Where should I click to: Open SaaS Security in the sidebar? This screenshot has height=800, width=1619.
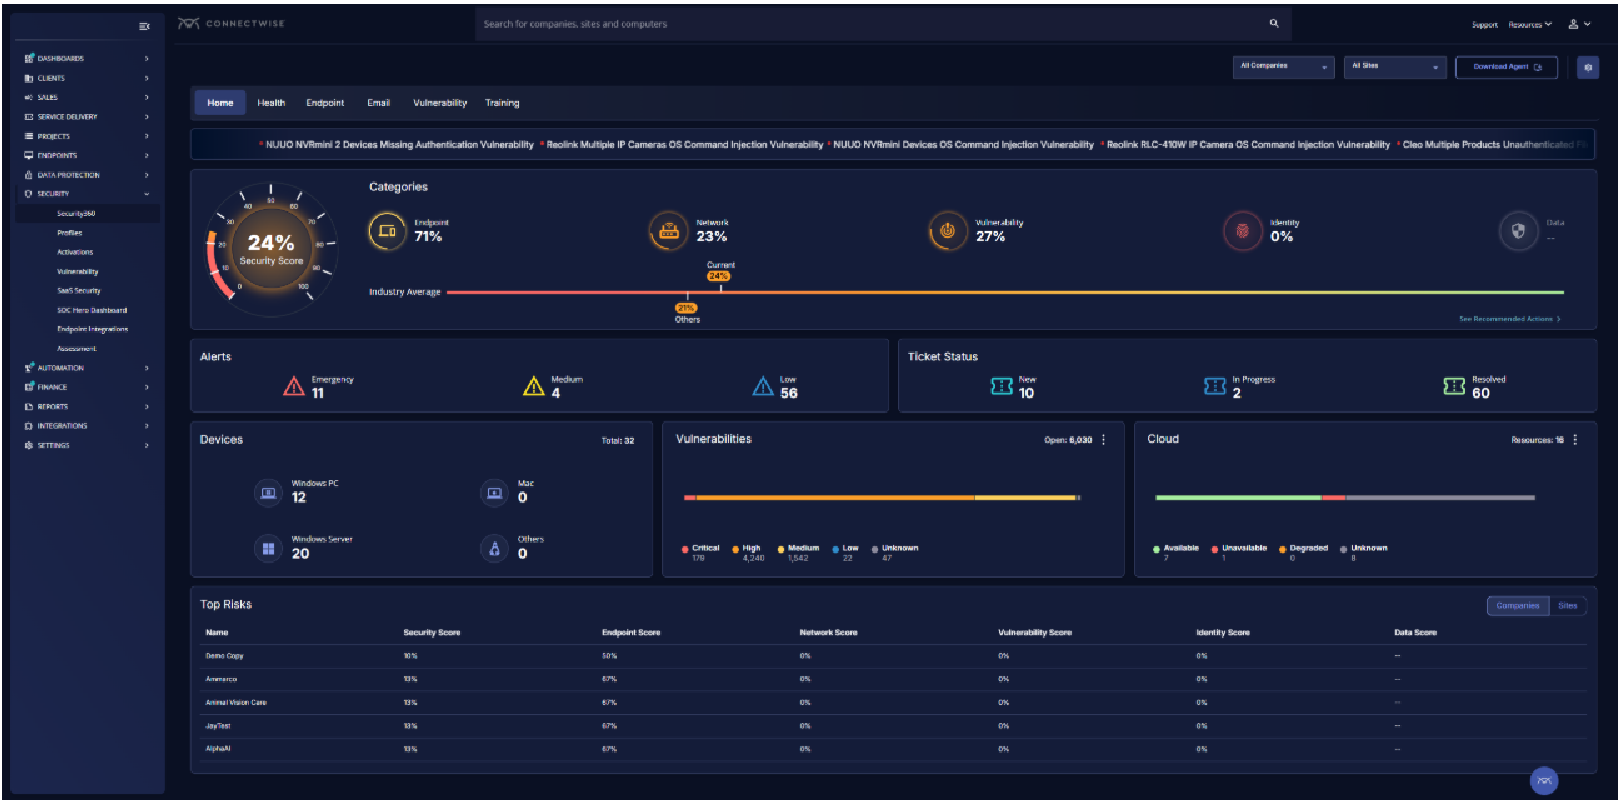(x=79, y=291)
